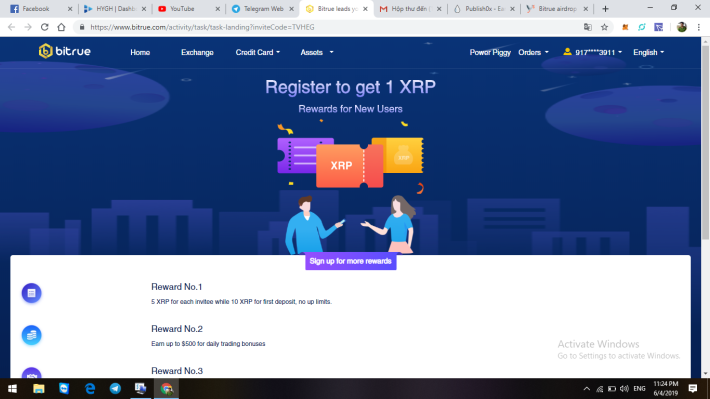This screenshot has width=710, height=399.
Task: Go to the Exchange page
Action: [x=197, y=53]
